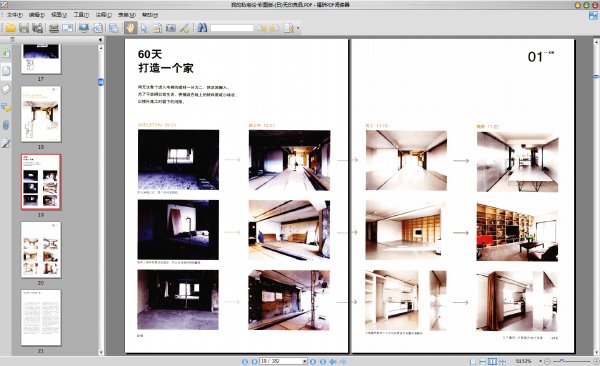Screen dimensions: 600x366
Task: Switch to continuous facing layout
Action: pyautogui.click(x=502, y=361)
